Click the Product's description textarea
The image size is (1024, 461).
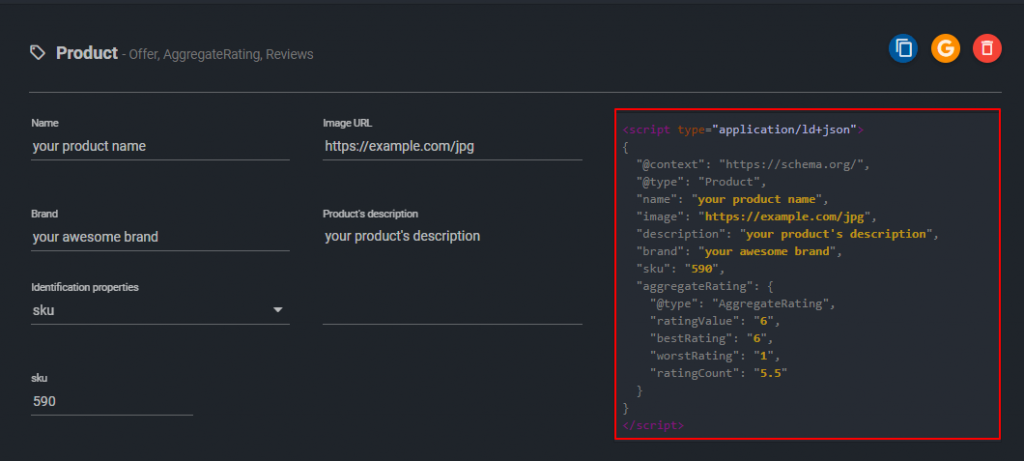452,274
